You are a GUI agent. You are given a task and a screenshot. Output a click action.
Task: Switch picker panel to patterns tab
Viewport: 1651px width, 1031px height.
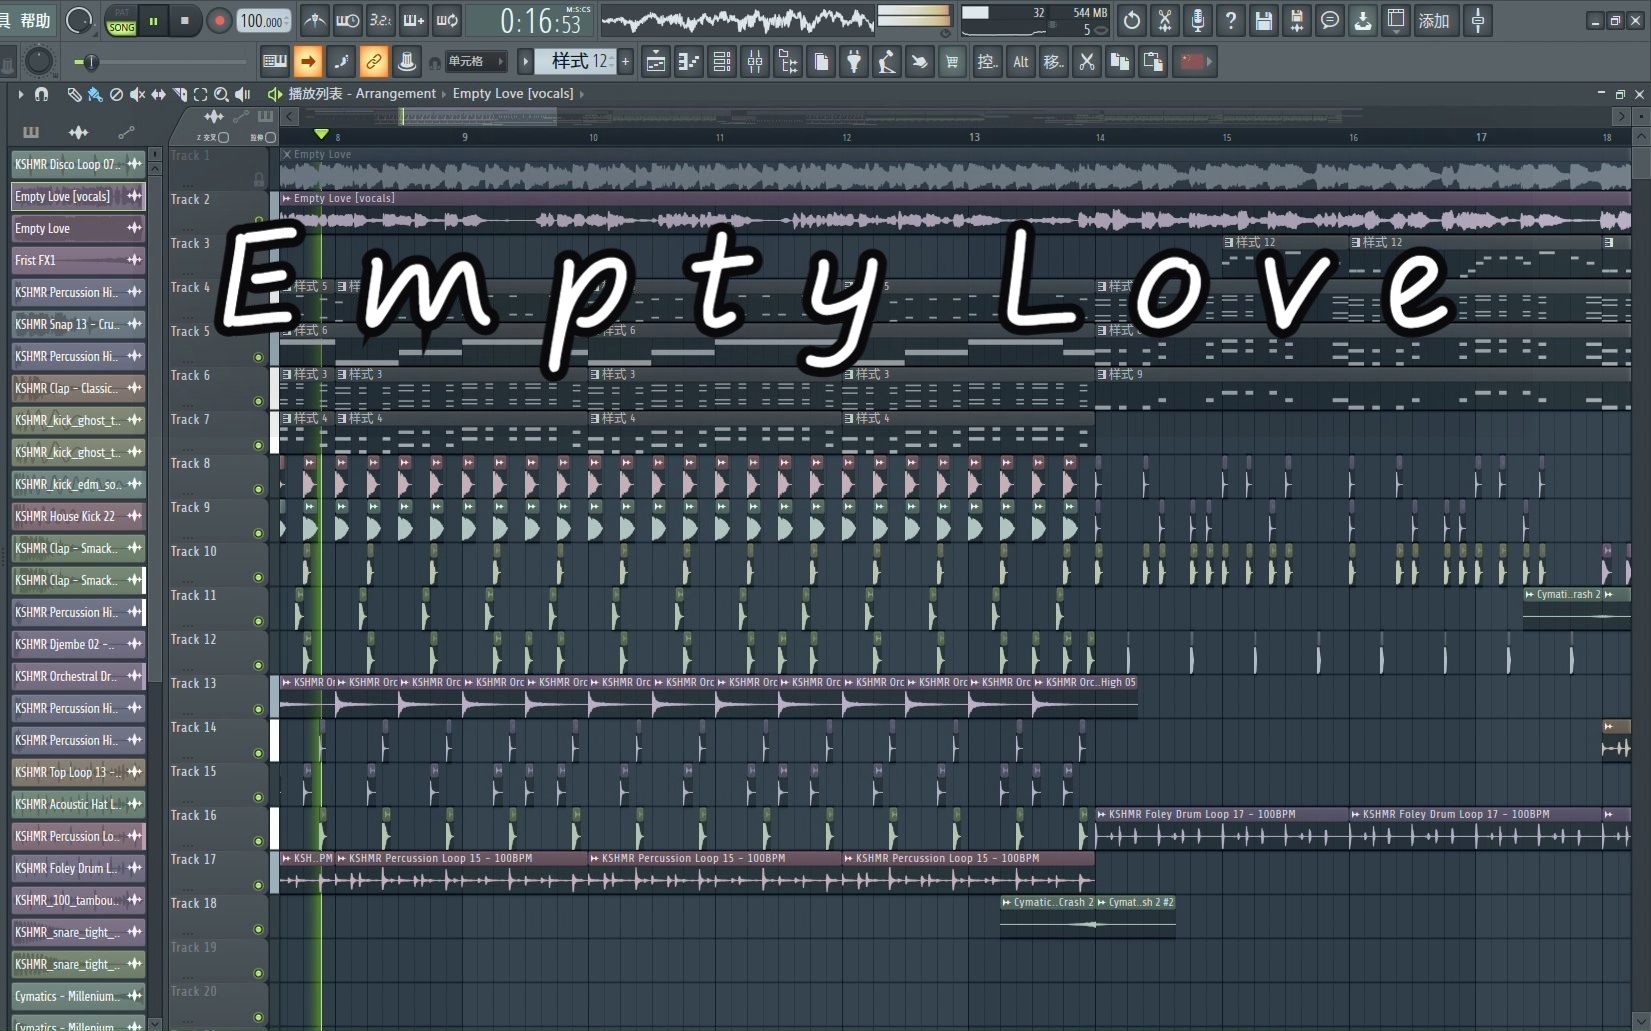[31, 132]
